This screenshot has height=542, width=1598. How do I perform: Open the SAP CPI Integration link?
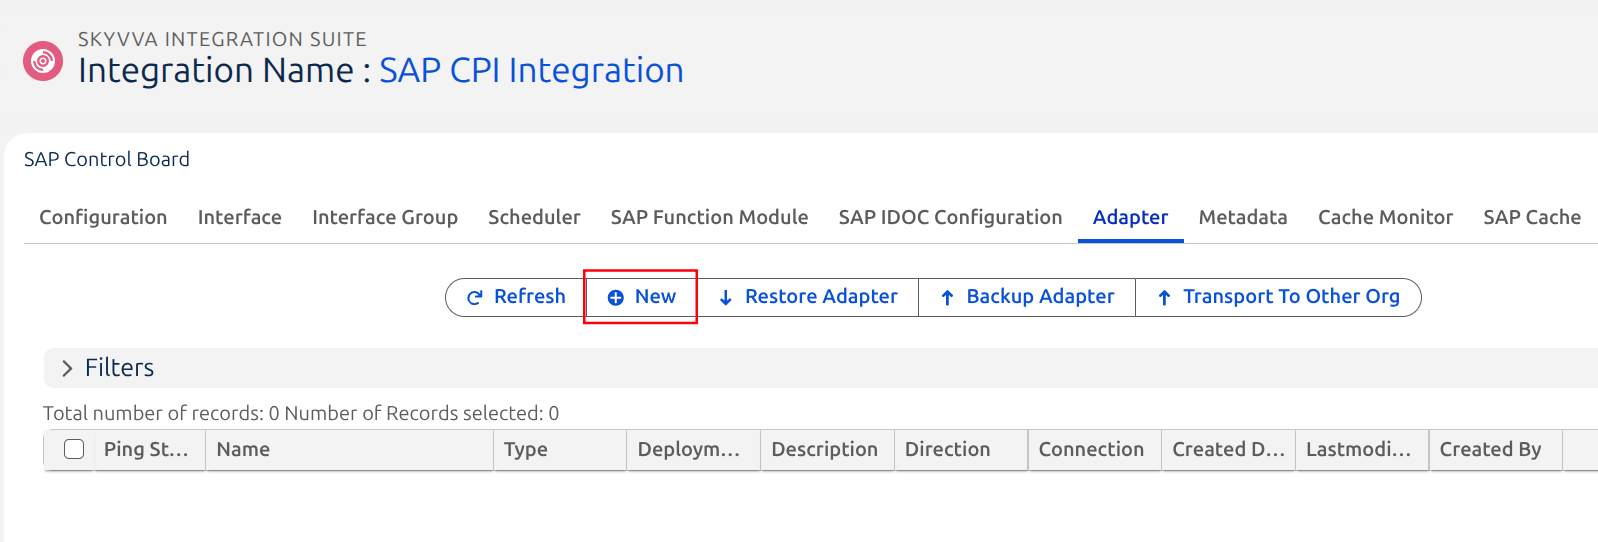pos(531,70)
